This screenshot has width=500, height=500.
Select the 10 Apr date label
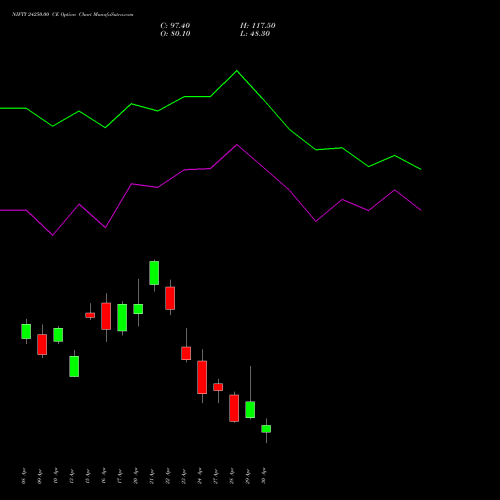pos(55,476)
